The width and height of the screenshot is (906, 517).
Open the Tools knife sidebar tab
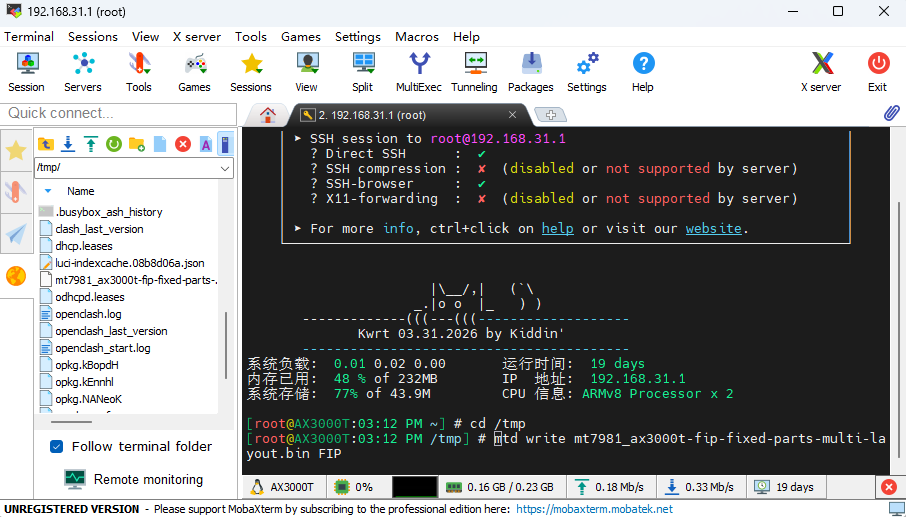16,192
